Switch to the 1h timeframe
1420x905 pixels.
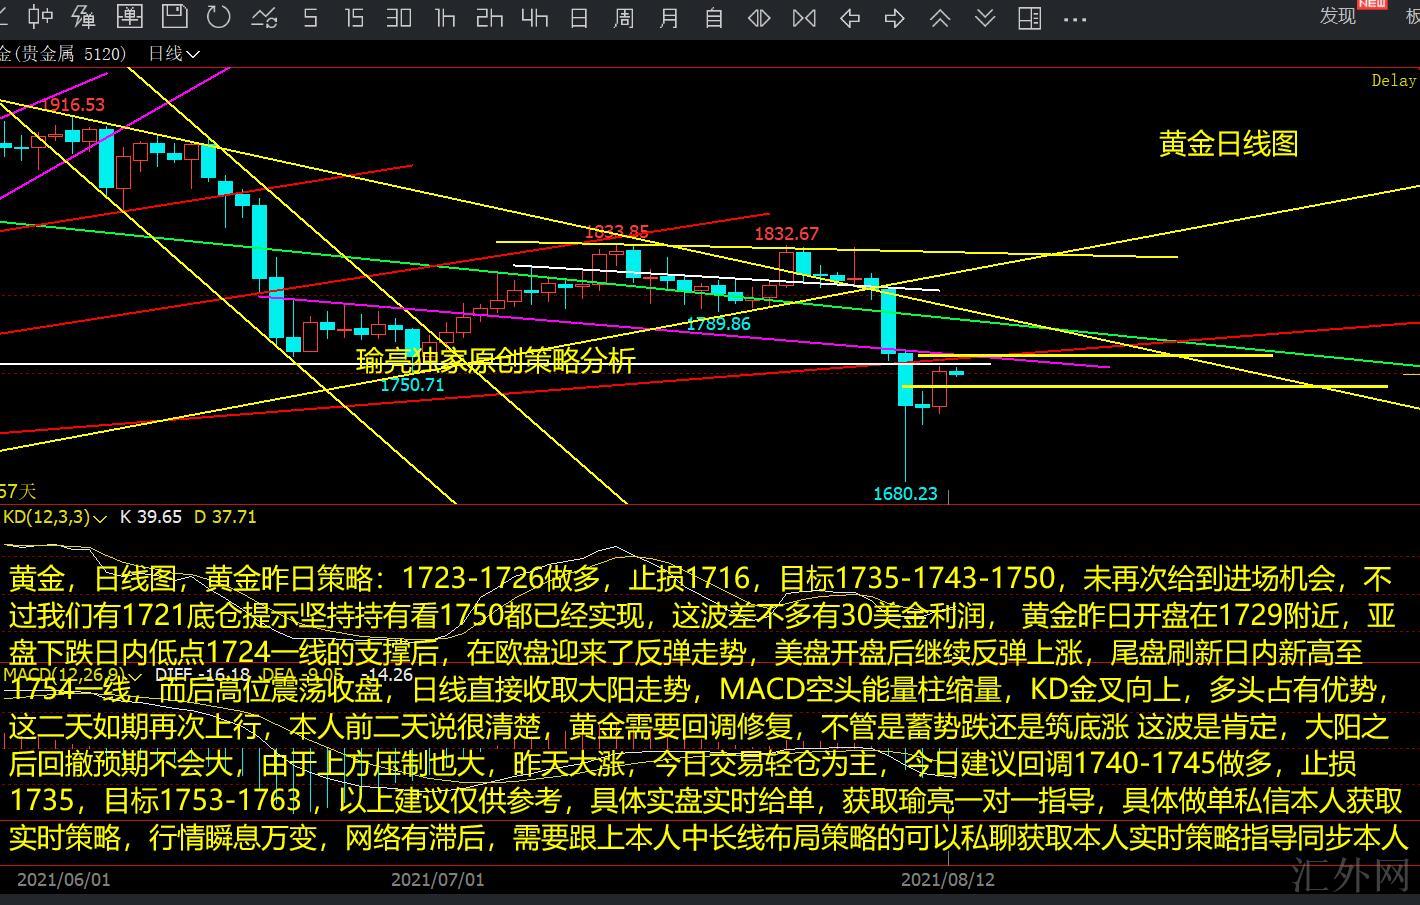(444, 18)
